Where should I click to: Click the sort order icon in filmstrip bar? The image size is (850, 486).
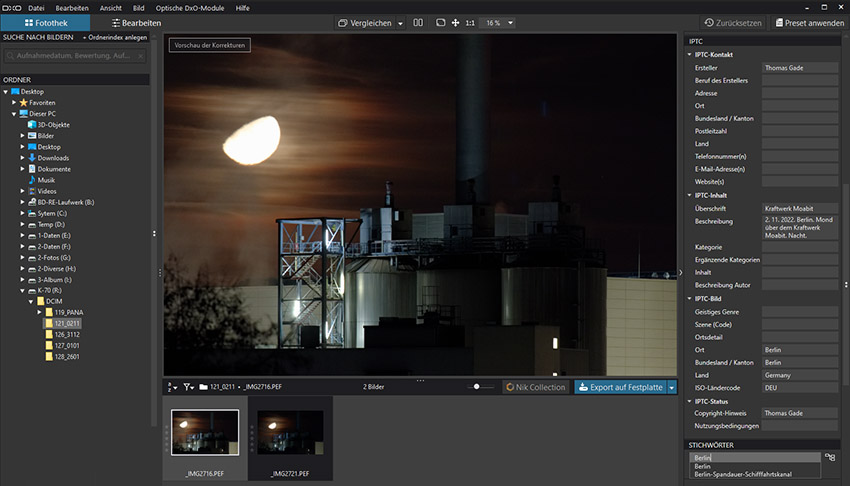[170, 386]
